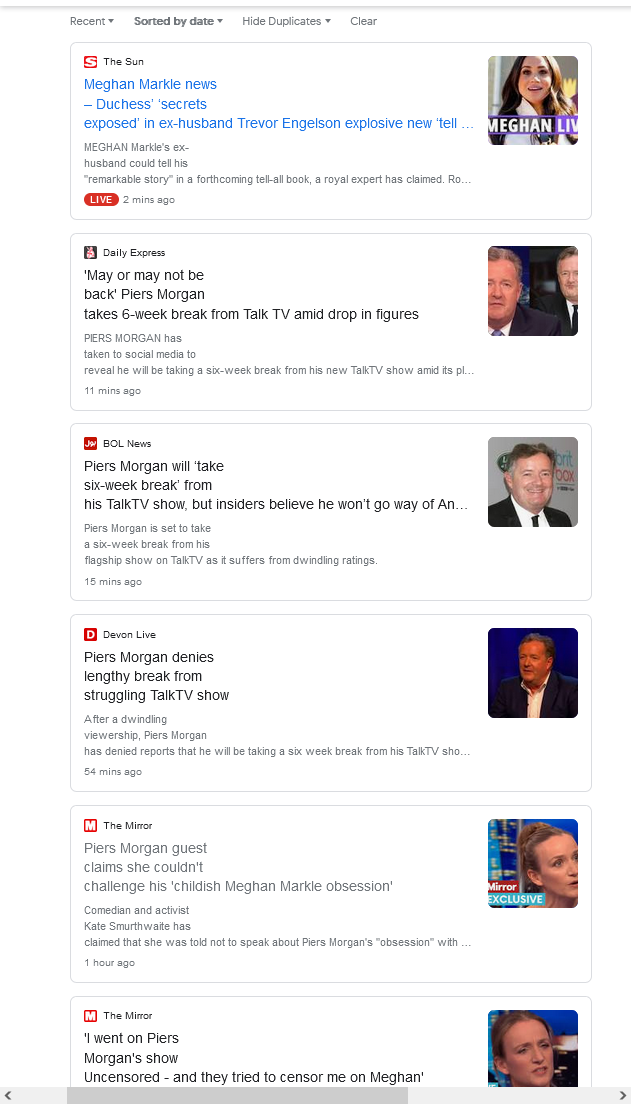The width and height of the screenshot is (631, 1104).
Task: Click the Daily Express publisher icon
Action: [x=90, y=253]
